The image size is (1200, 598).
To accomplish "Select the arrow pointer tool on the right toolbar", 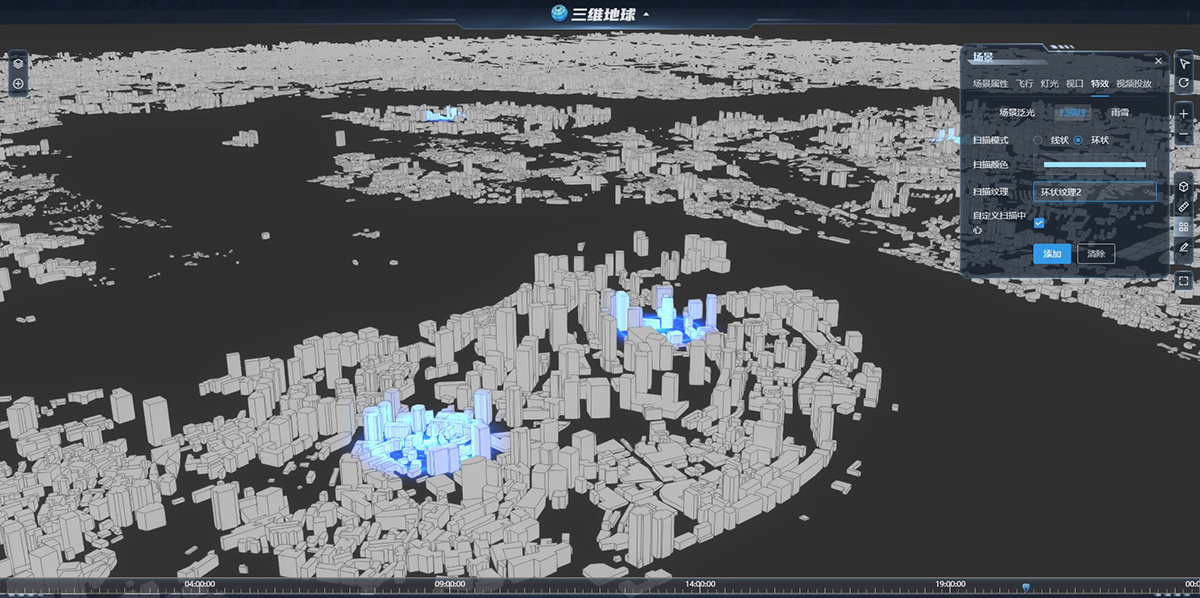I will (x=1183, y=64).
